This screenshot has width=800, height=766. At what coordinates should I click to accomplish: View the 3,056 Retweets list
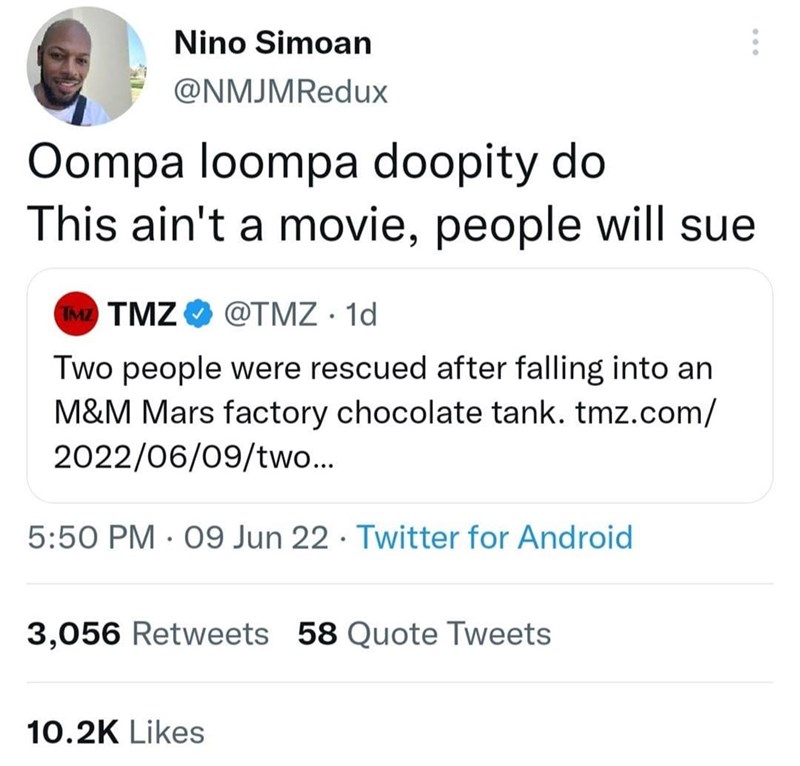(x=148, y=633)
